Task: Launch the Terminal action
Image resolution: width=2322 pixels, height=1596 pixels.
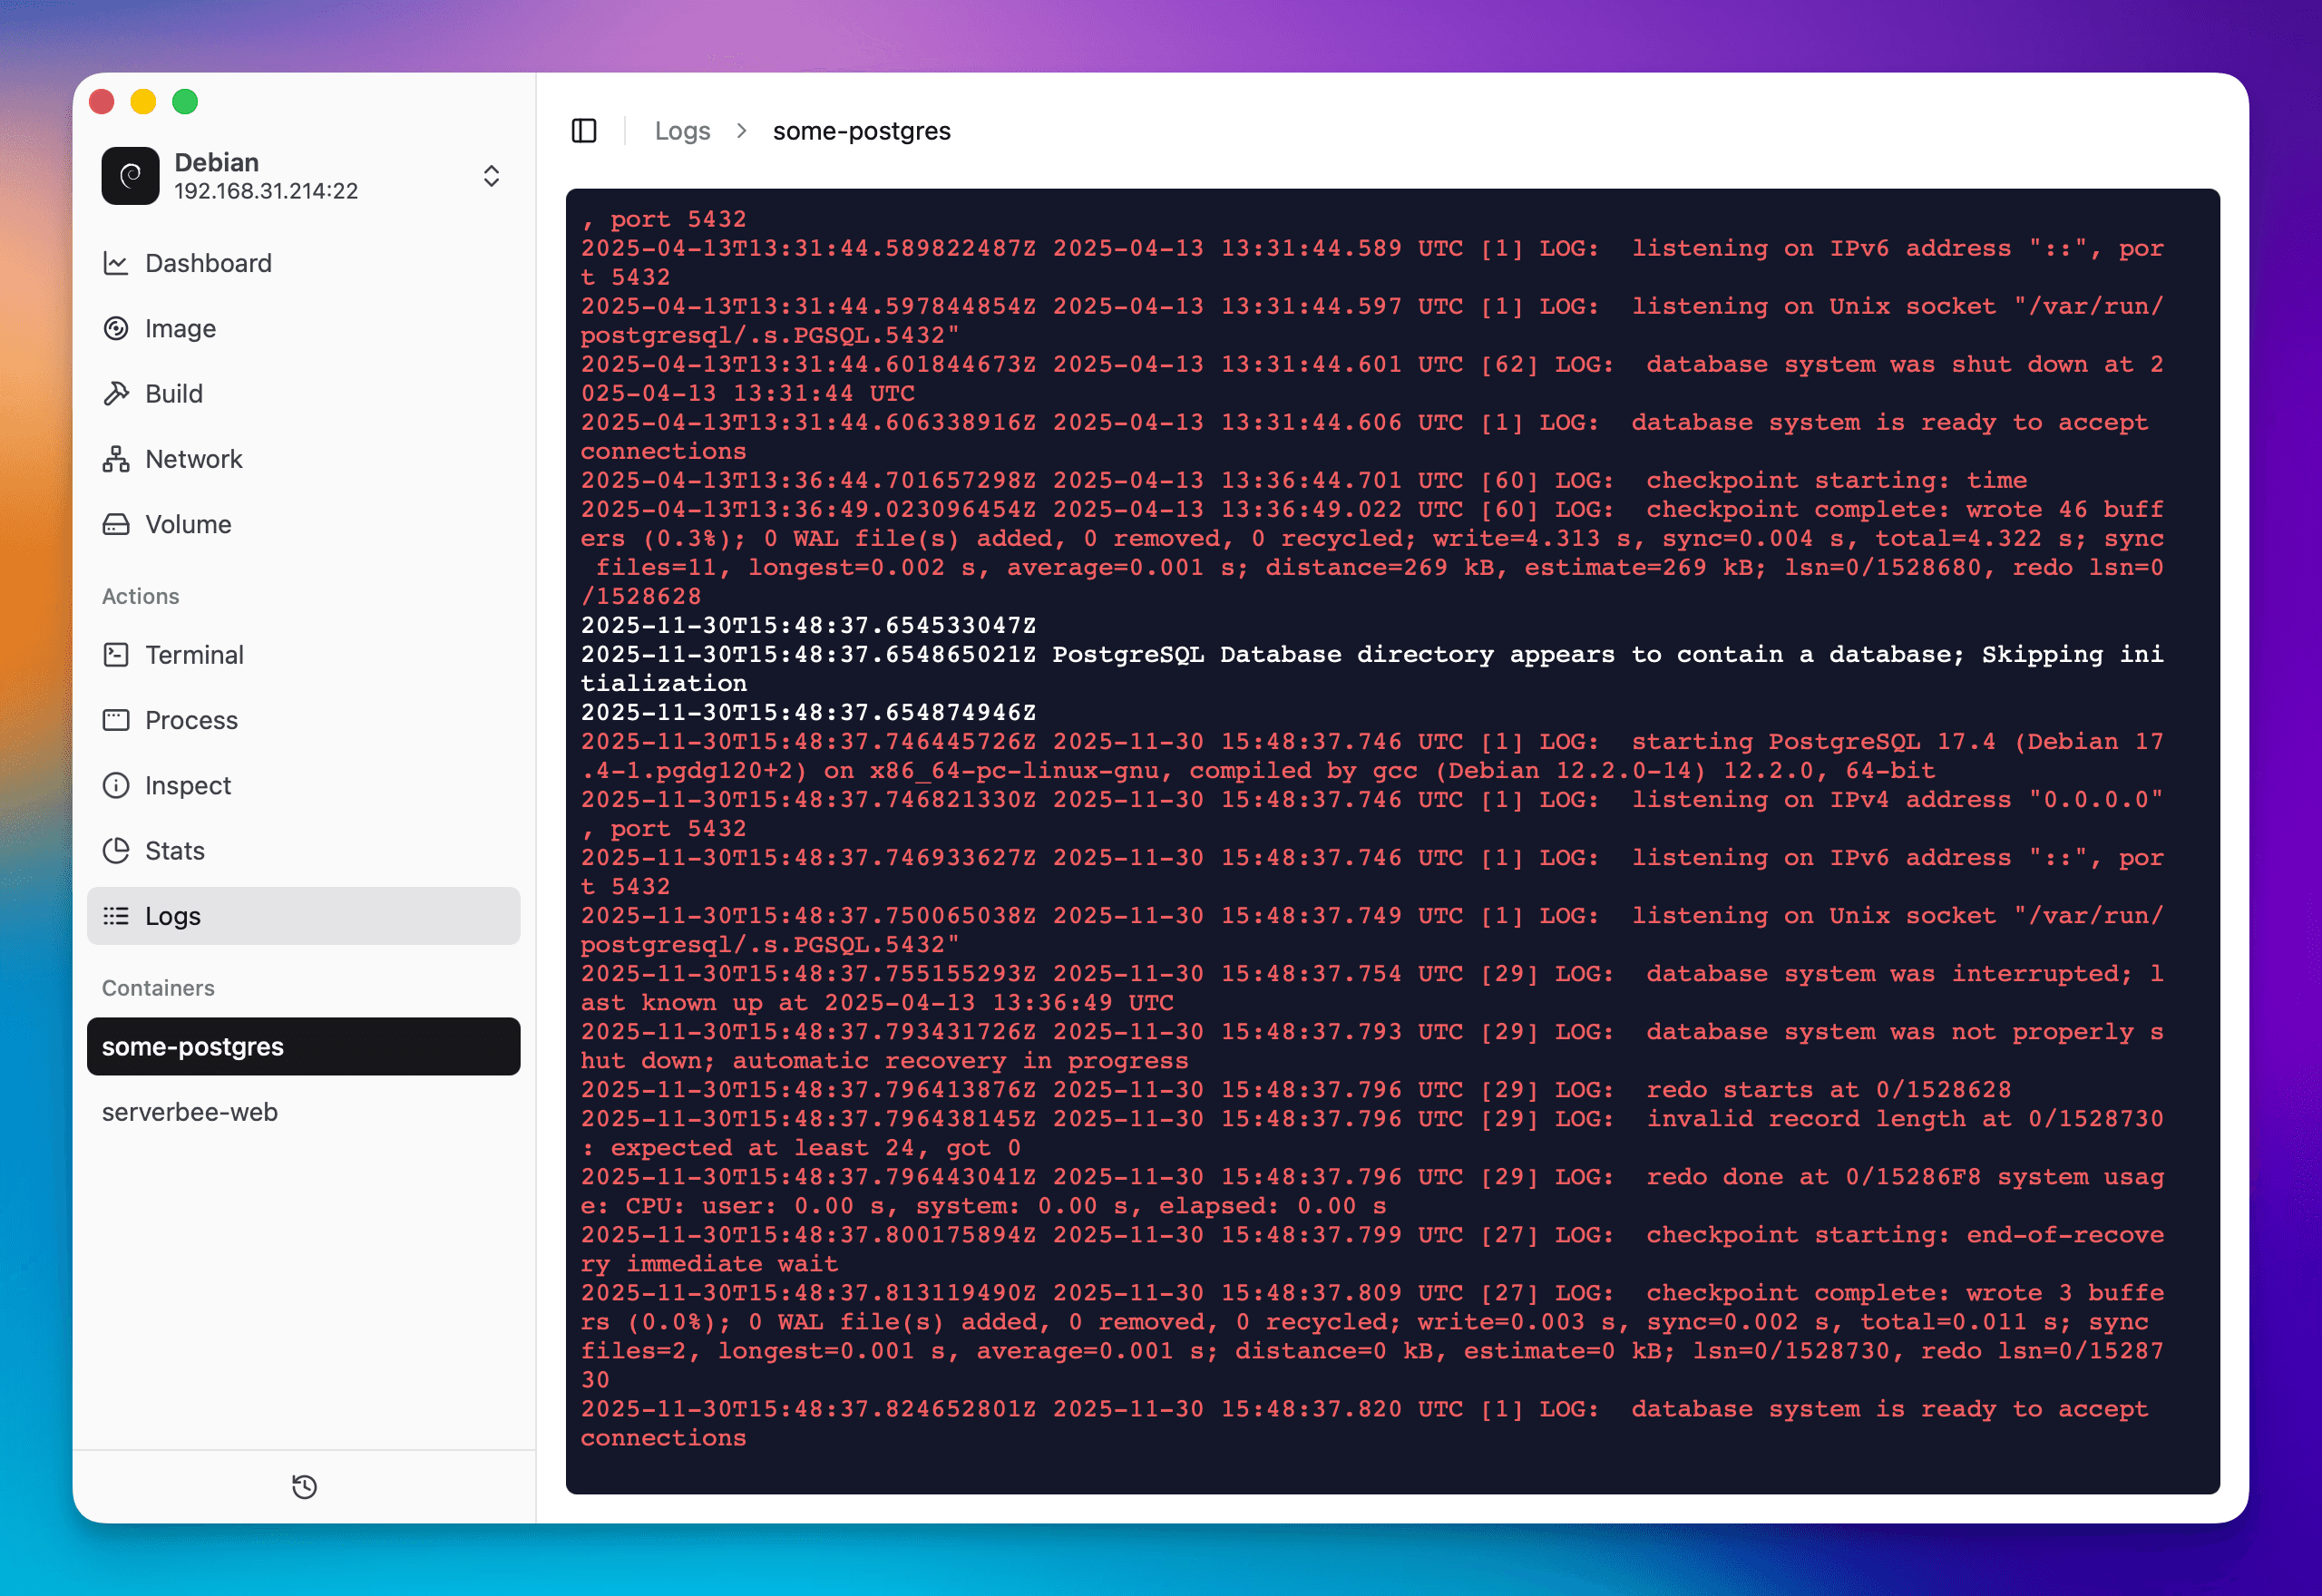Action: click(x=195, y=655)
